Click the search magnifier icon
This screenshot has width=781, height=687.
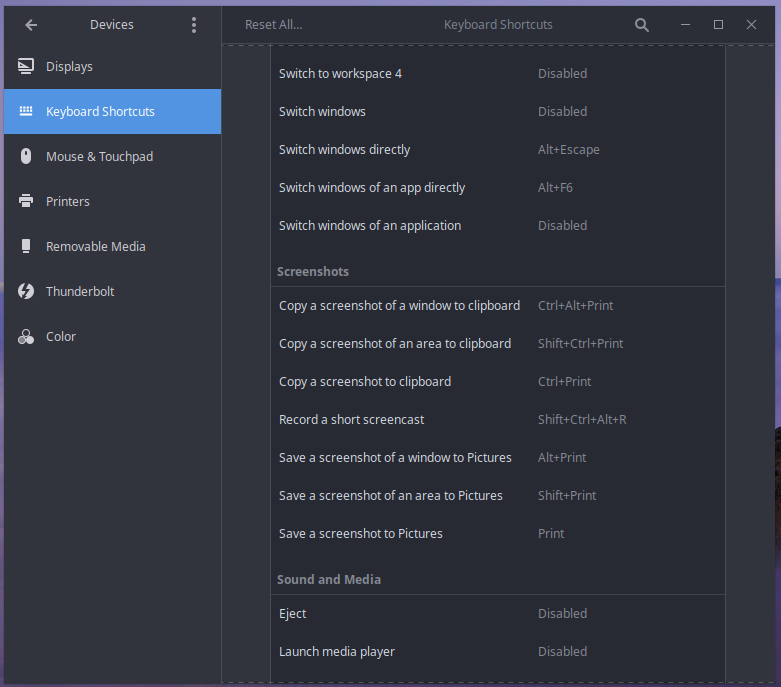(x=642, y=25)
